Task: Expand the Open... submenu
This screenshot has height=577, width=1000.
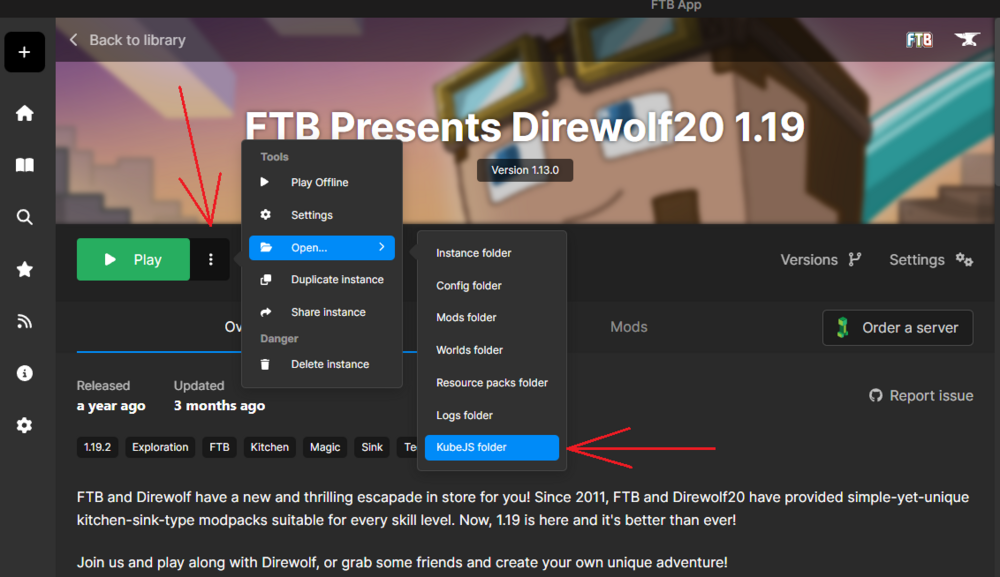Action: pyautogui.click(x=321, y=248)
